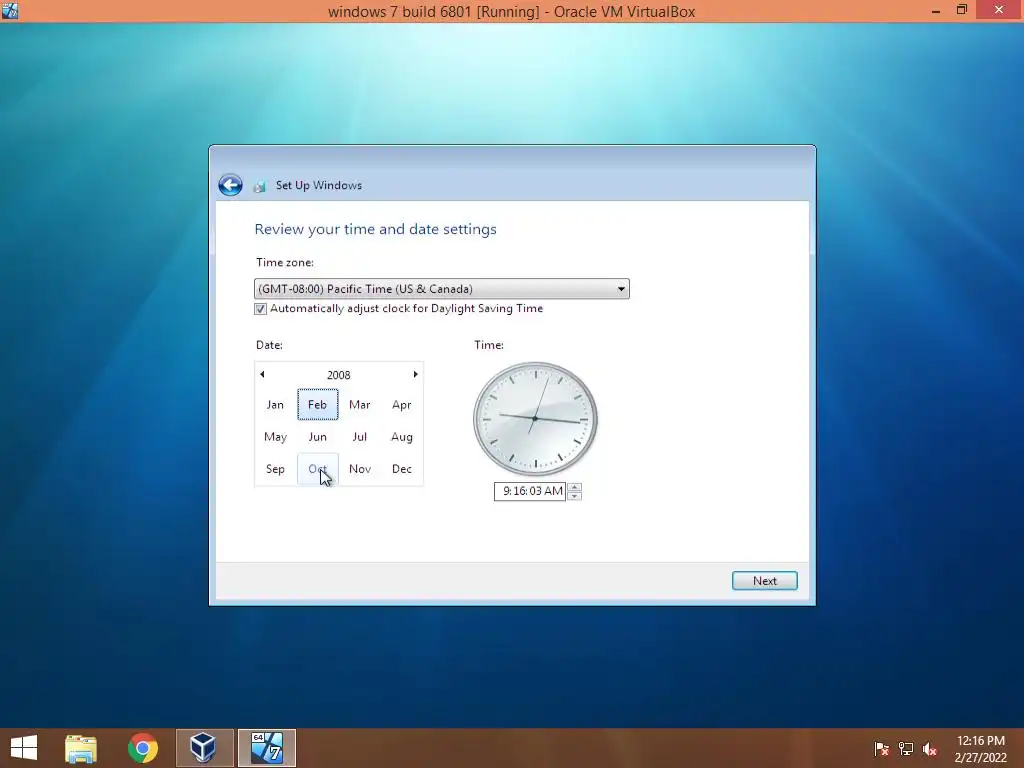Viewport: 1024px width, 768px height.
Task: Open File Explorer from taskbar
Action: click(x=81, y=748)
